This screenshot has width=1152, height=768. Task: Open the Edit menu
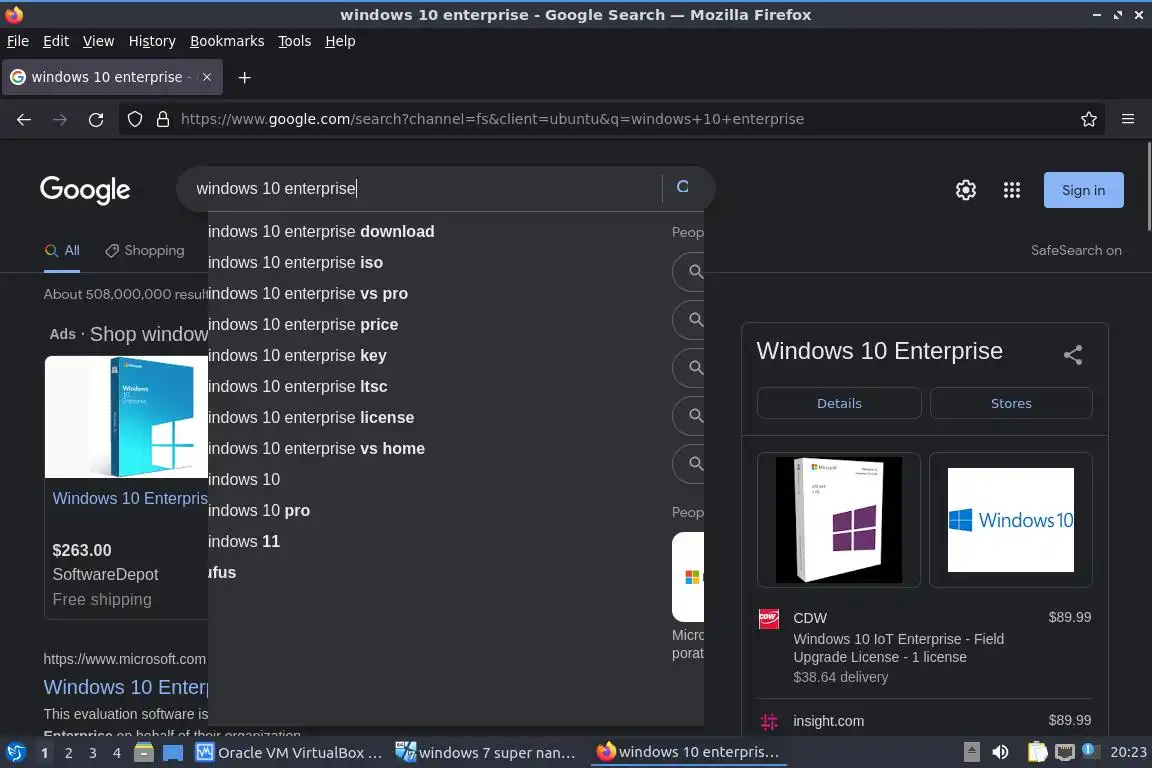[x=56, y=41]
